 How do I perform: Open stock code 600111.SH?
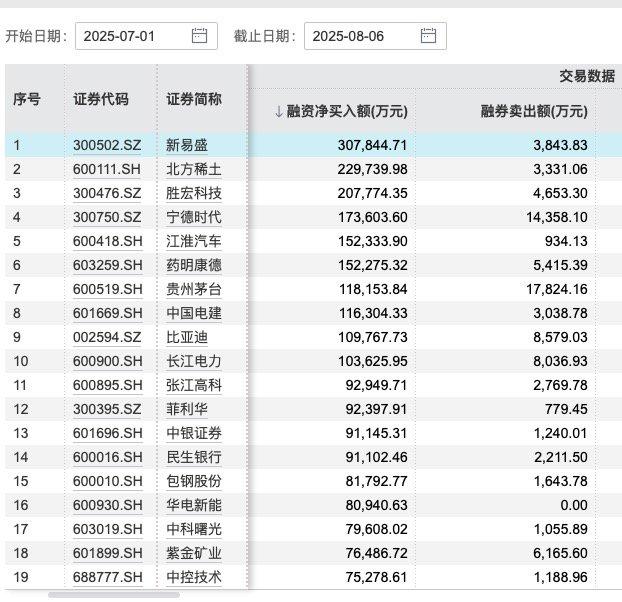pyautogui.click(x=107, y=169)
